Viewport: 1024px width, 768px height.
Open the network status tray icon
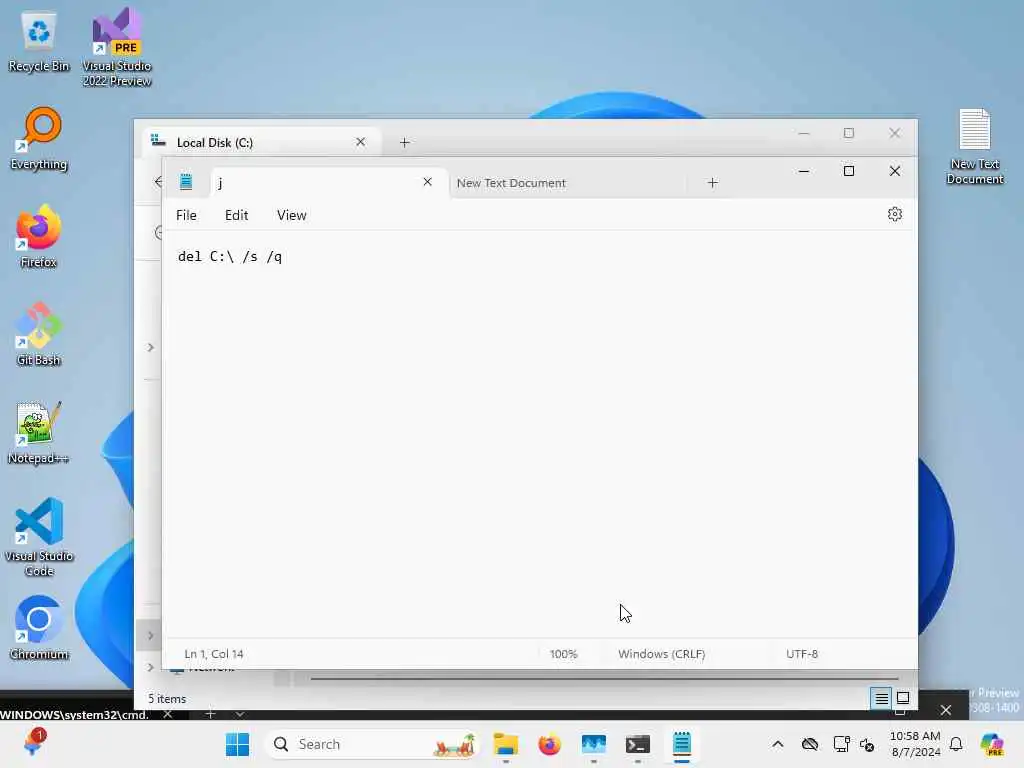tap(841, 744)
